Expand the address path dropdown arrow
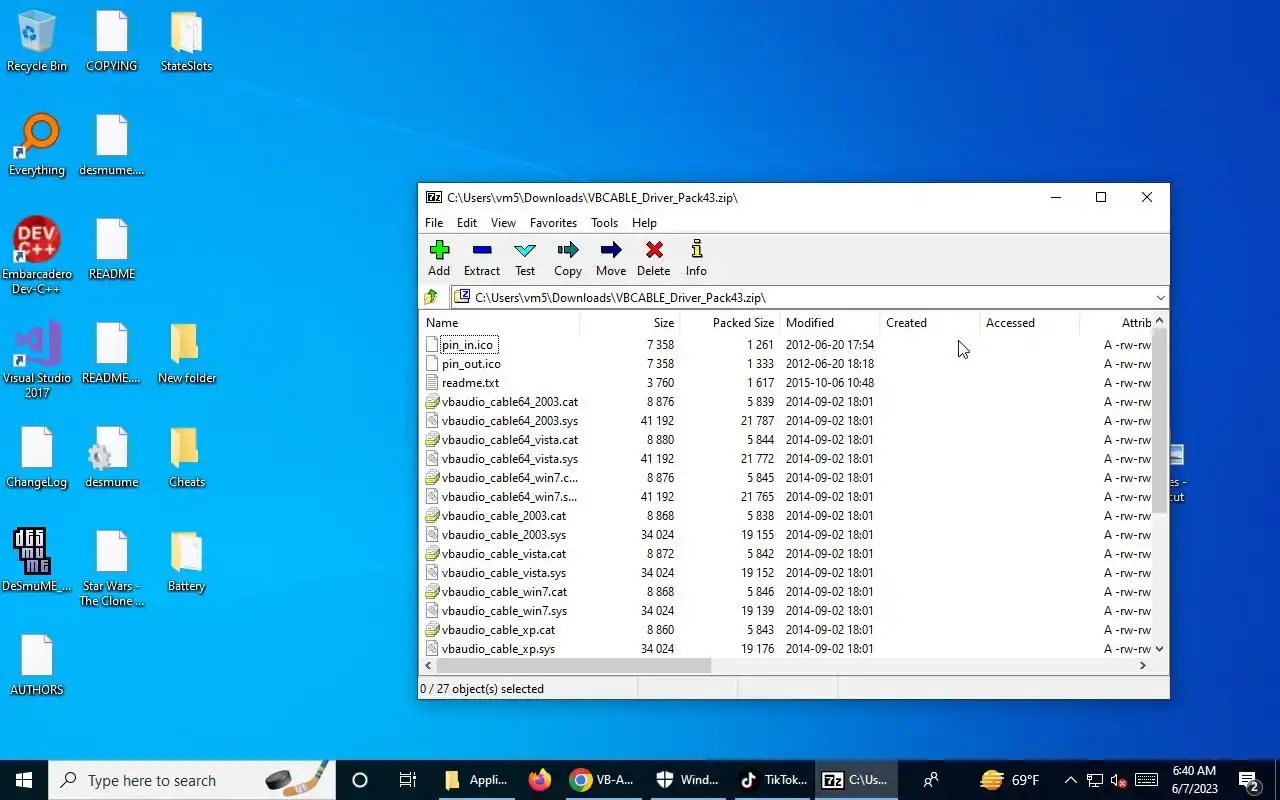This screenshot has width=1280, height=800. [x=1160, y=298]
